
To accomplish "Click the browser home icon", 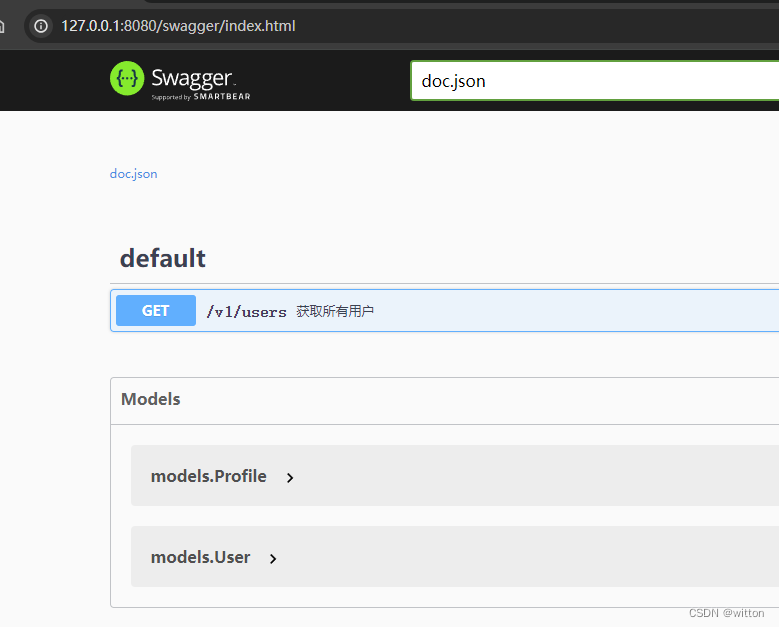I will [4, 26].
